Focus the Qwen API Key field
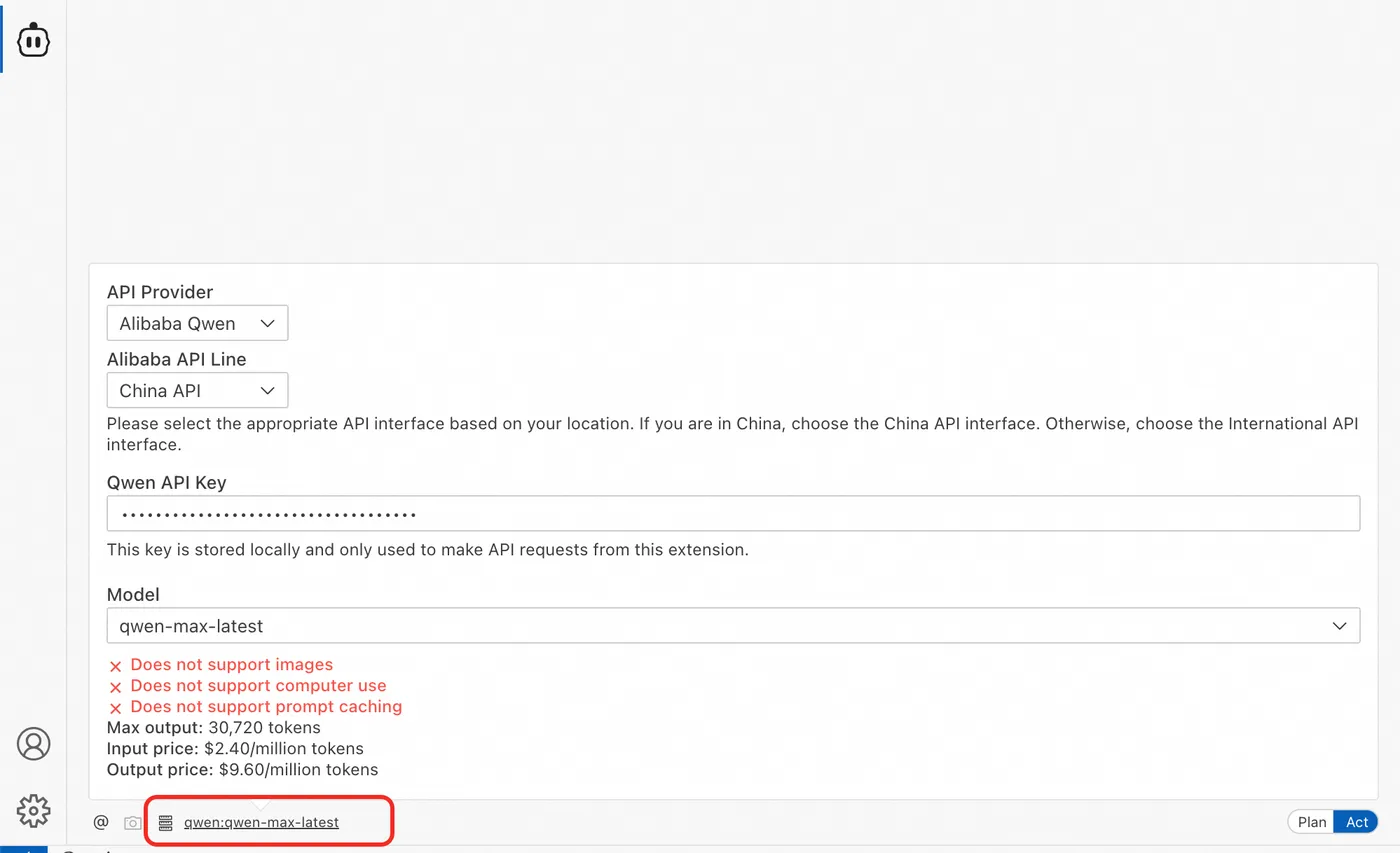Screen dimensions: 1400x853 coord(733,514)
